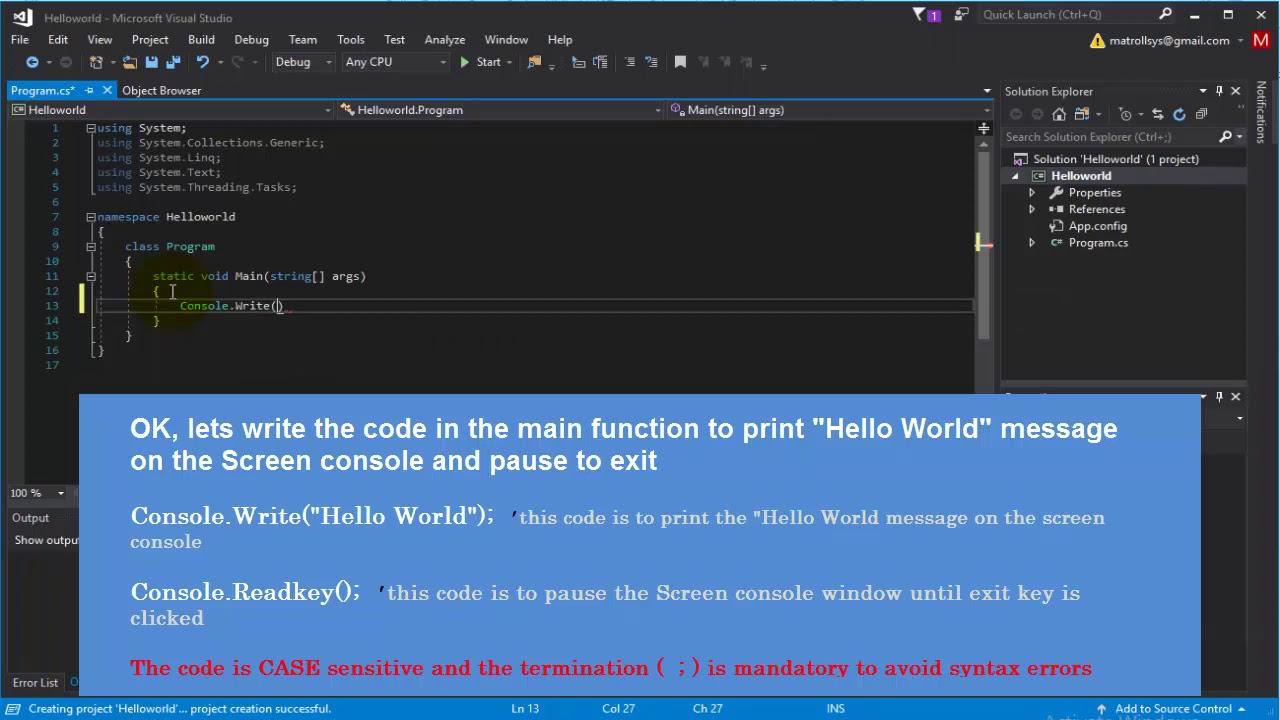Select App.config in Solution Explorer
Image resolution: width=1280 pixels, height=720 pixels.
(1097, 226)
